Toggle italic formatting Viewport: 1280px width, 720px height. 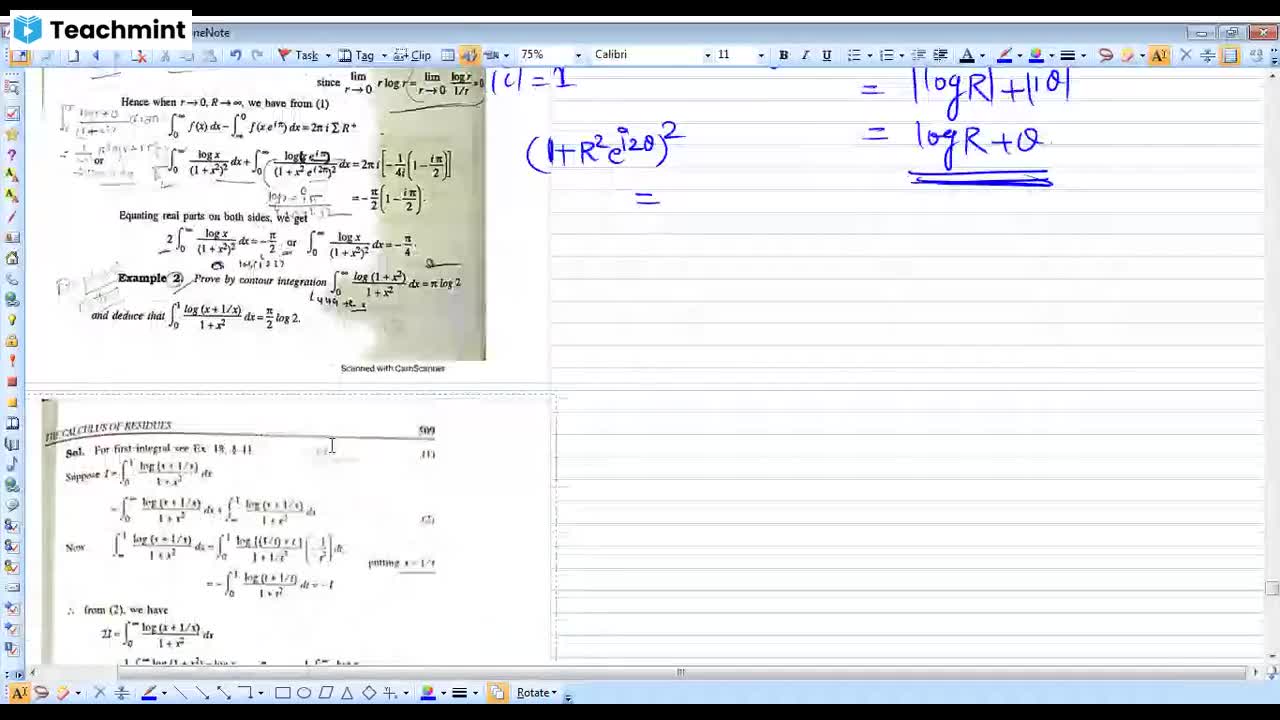pos(806,55)
